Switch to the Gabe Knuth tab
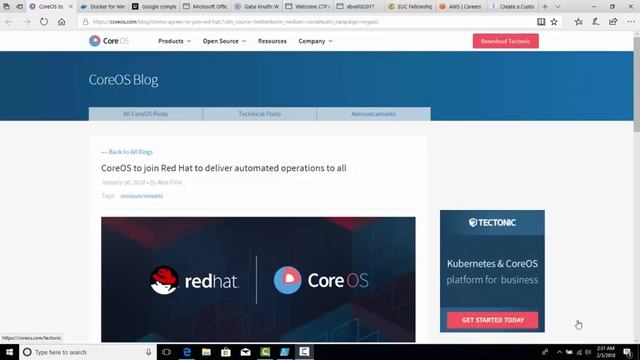The height and width of the screenshot is (360, 640). [256, 7]
